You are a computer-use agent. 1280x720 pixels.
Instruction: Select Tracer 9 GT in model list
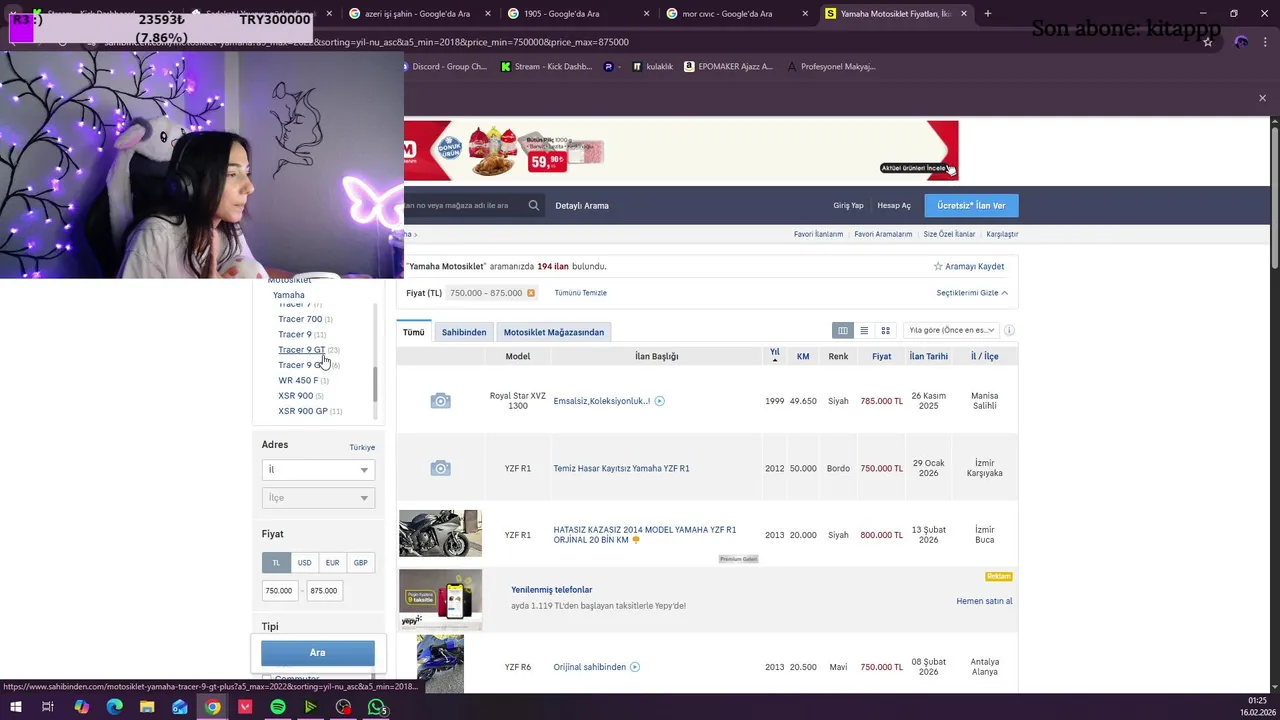point(301,350)
